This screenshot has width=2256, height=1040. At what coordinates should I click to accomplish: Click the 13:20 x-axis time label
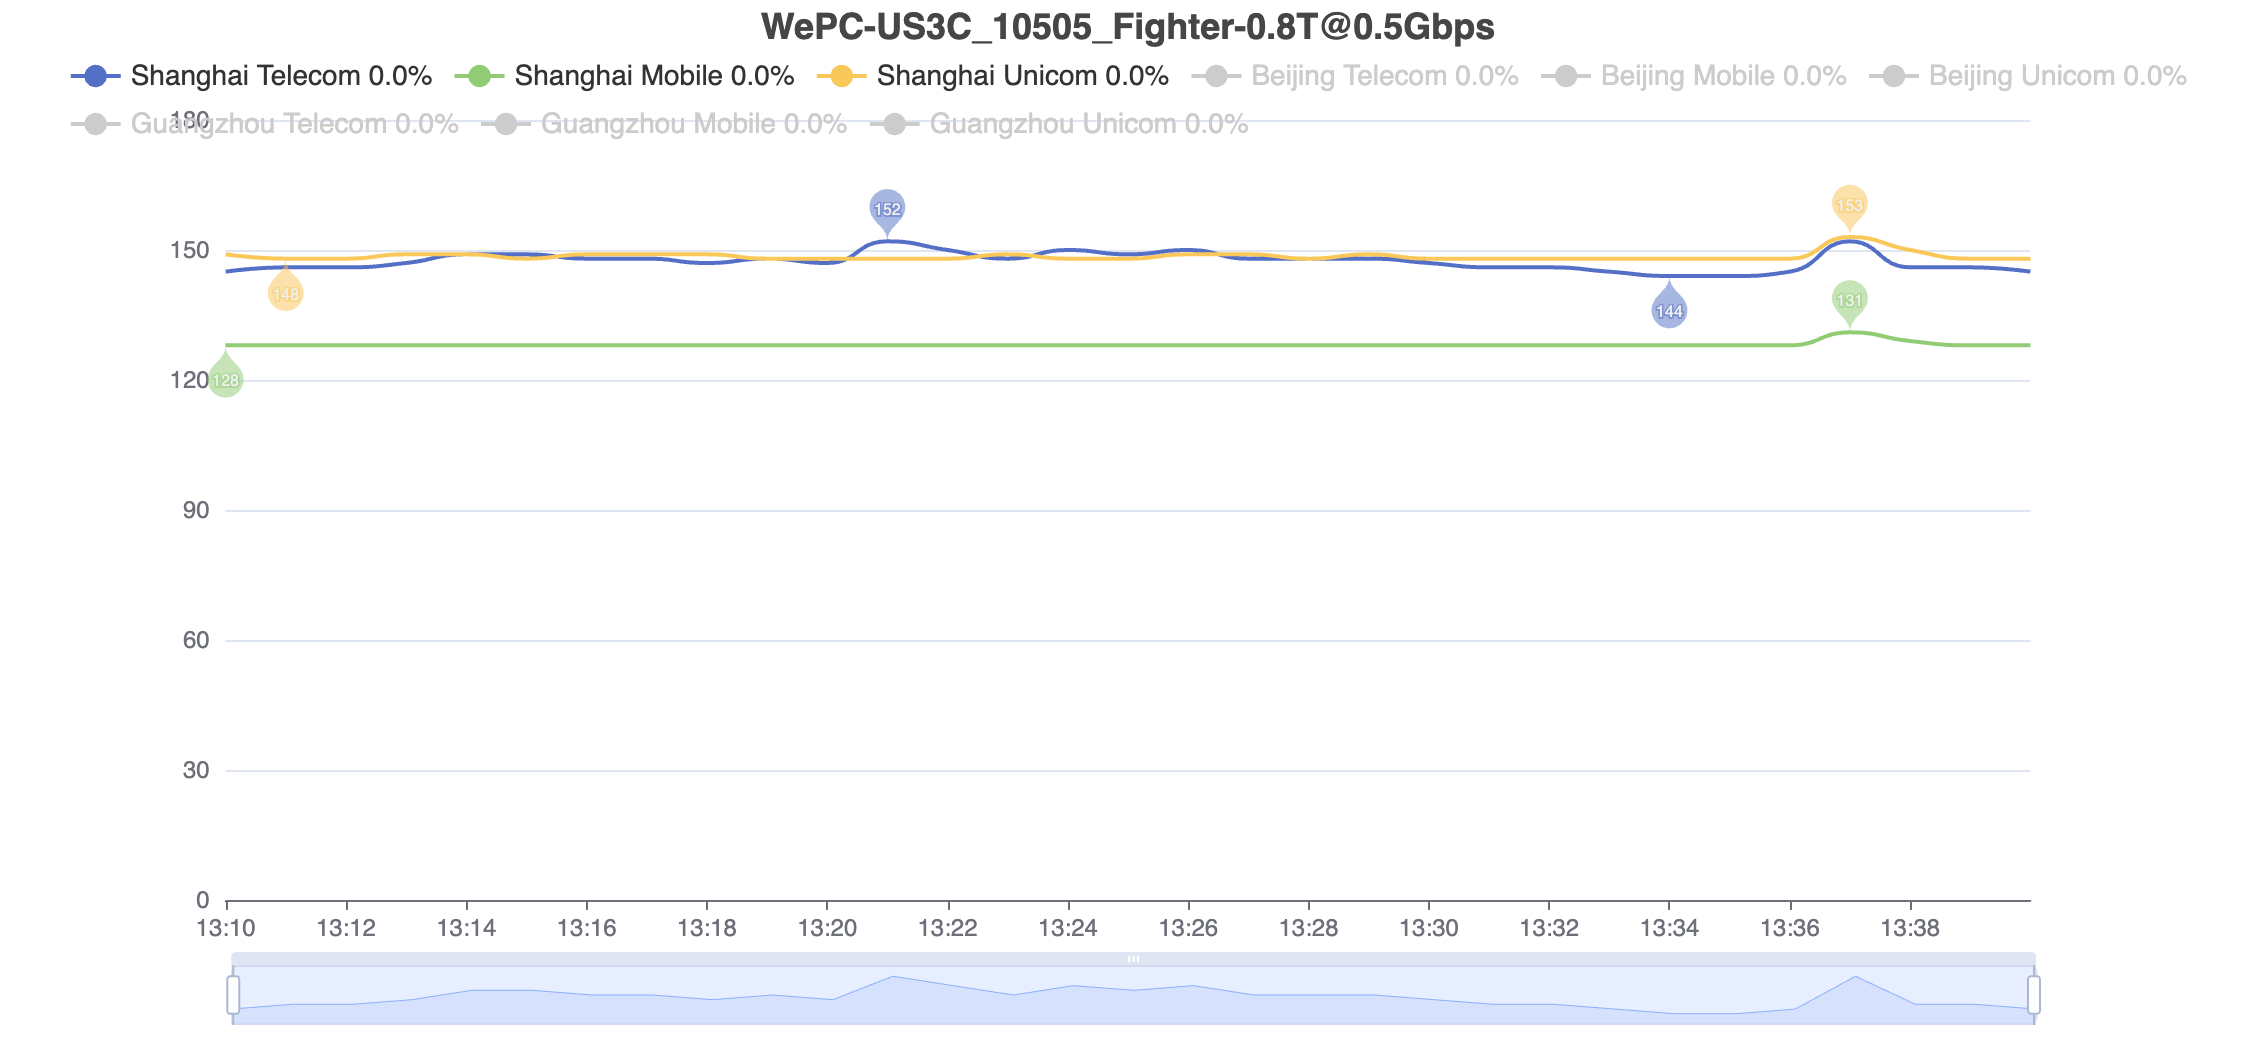click(x=827, y=928)
